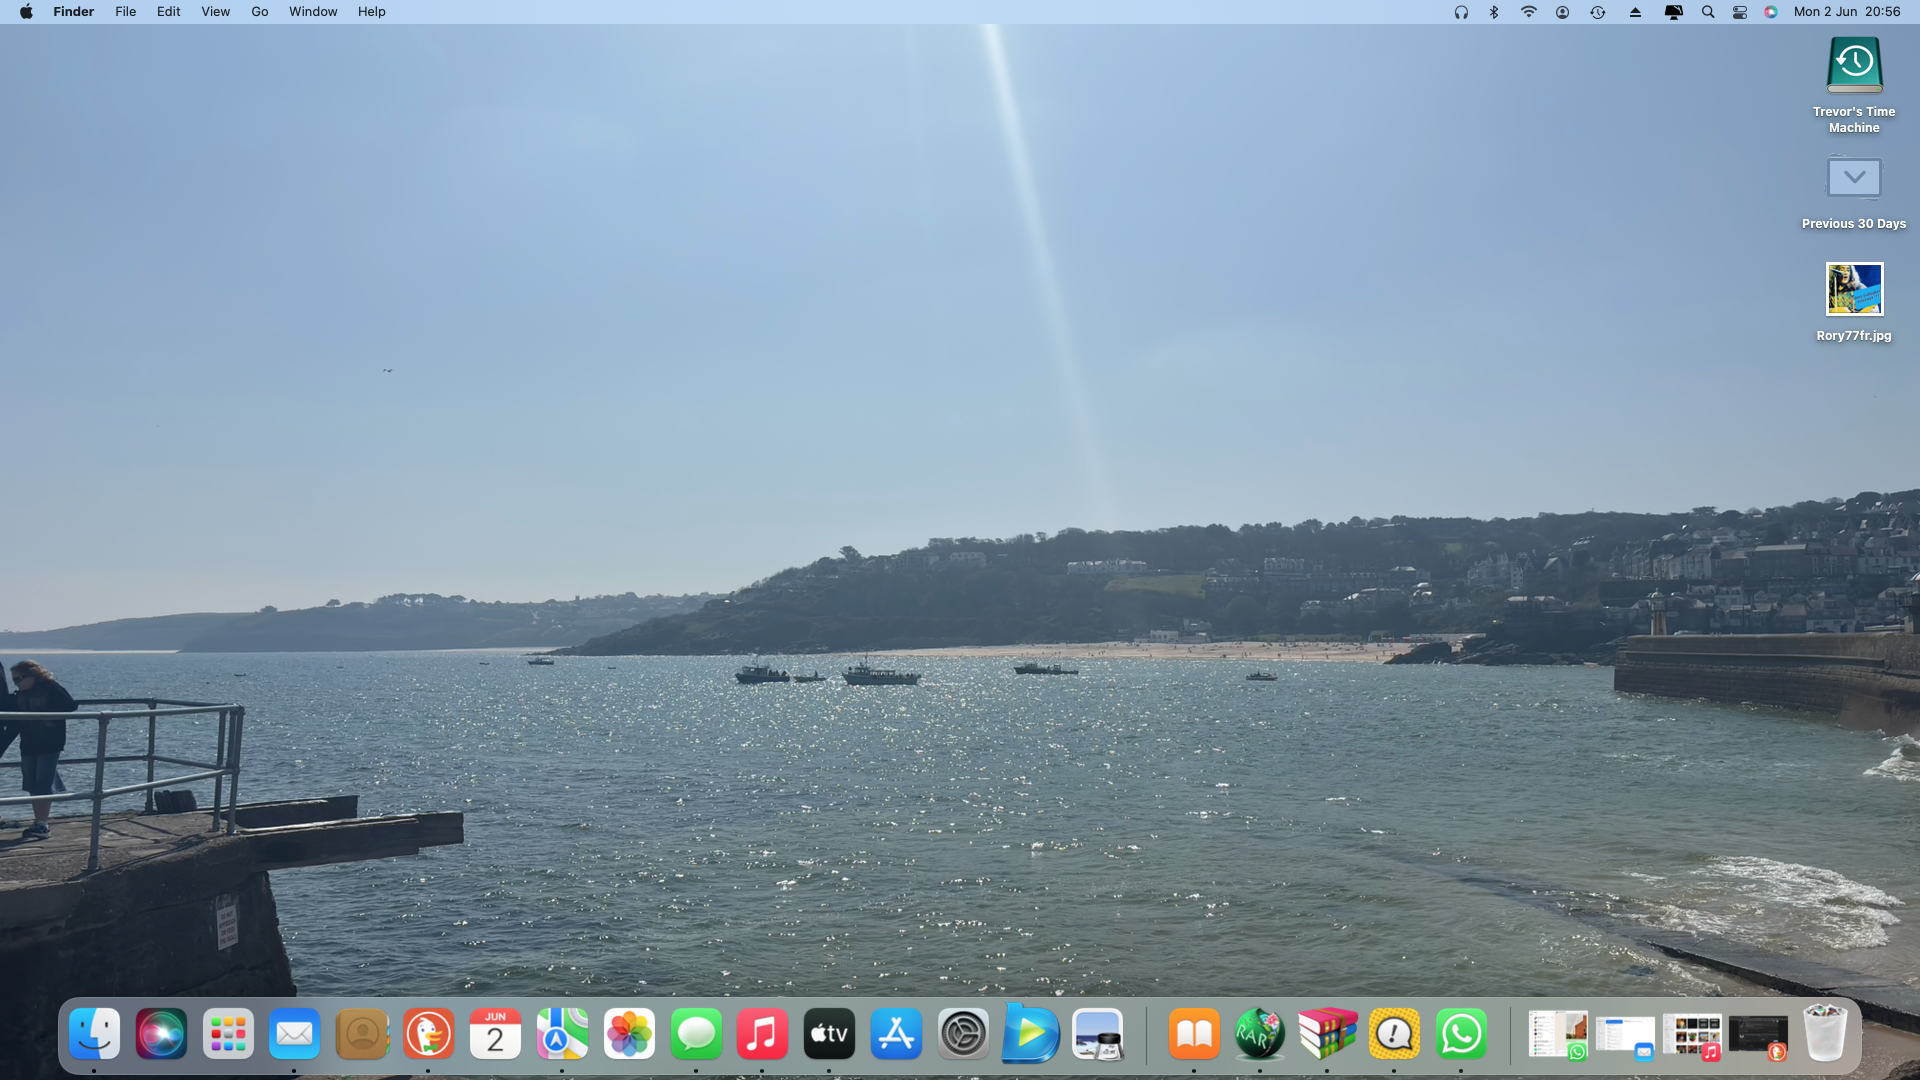The width and height of the screenshot is (1920, 1080).
Task: Open the Window menu
Action: (x=313, y=12)
